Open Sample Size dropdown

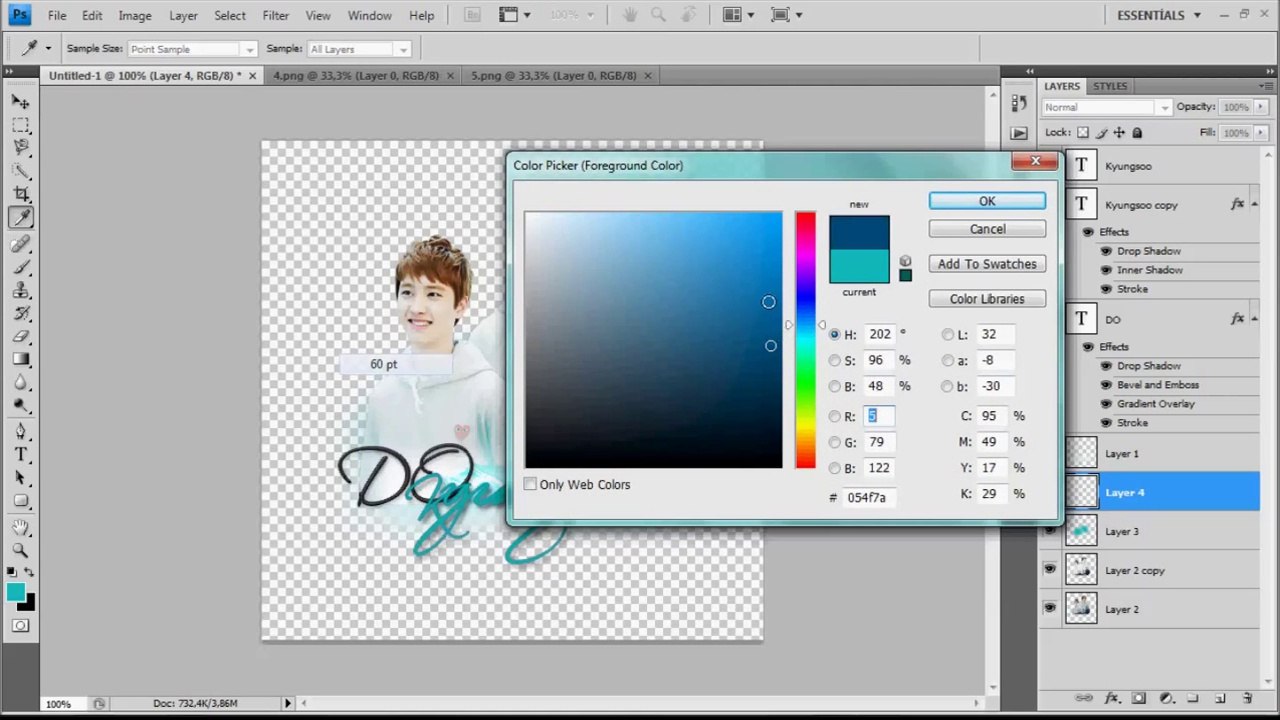(x=193, y=49)
